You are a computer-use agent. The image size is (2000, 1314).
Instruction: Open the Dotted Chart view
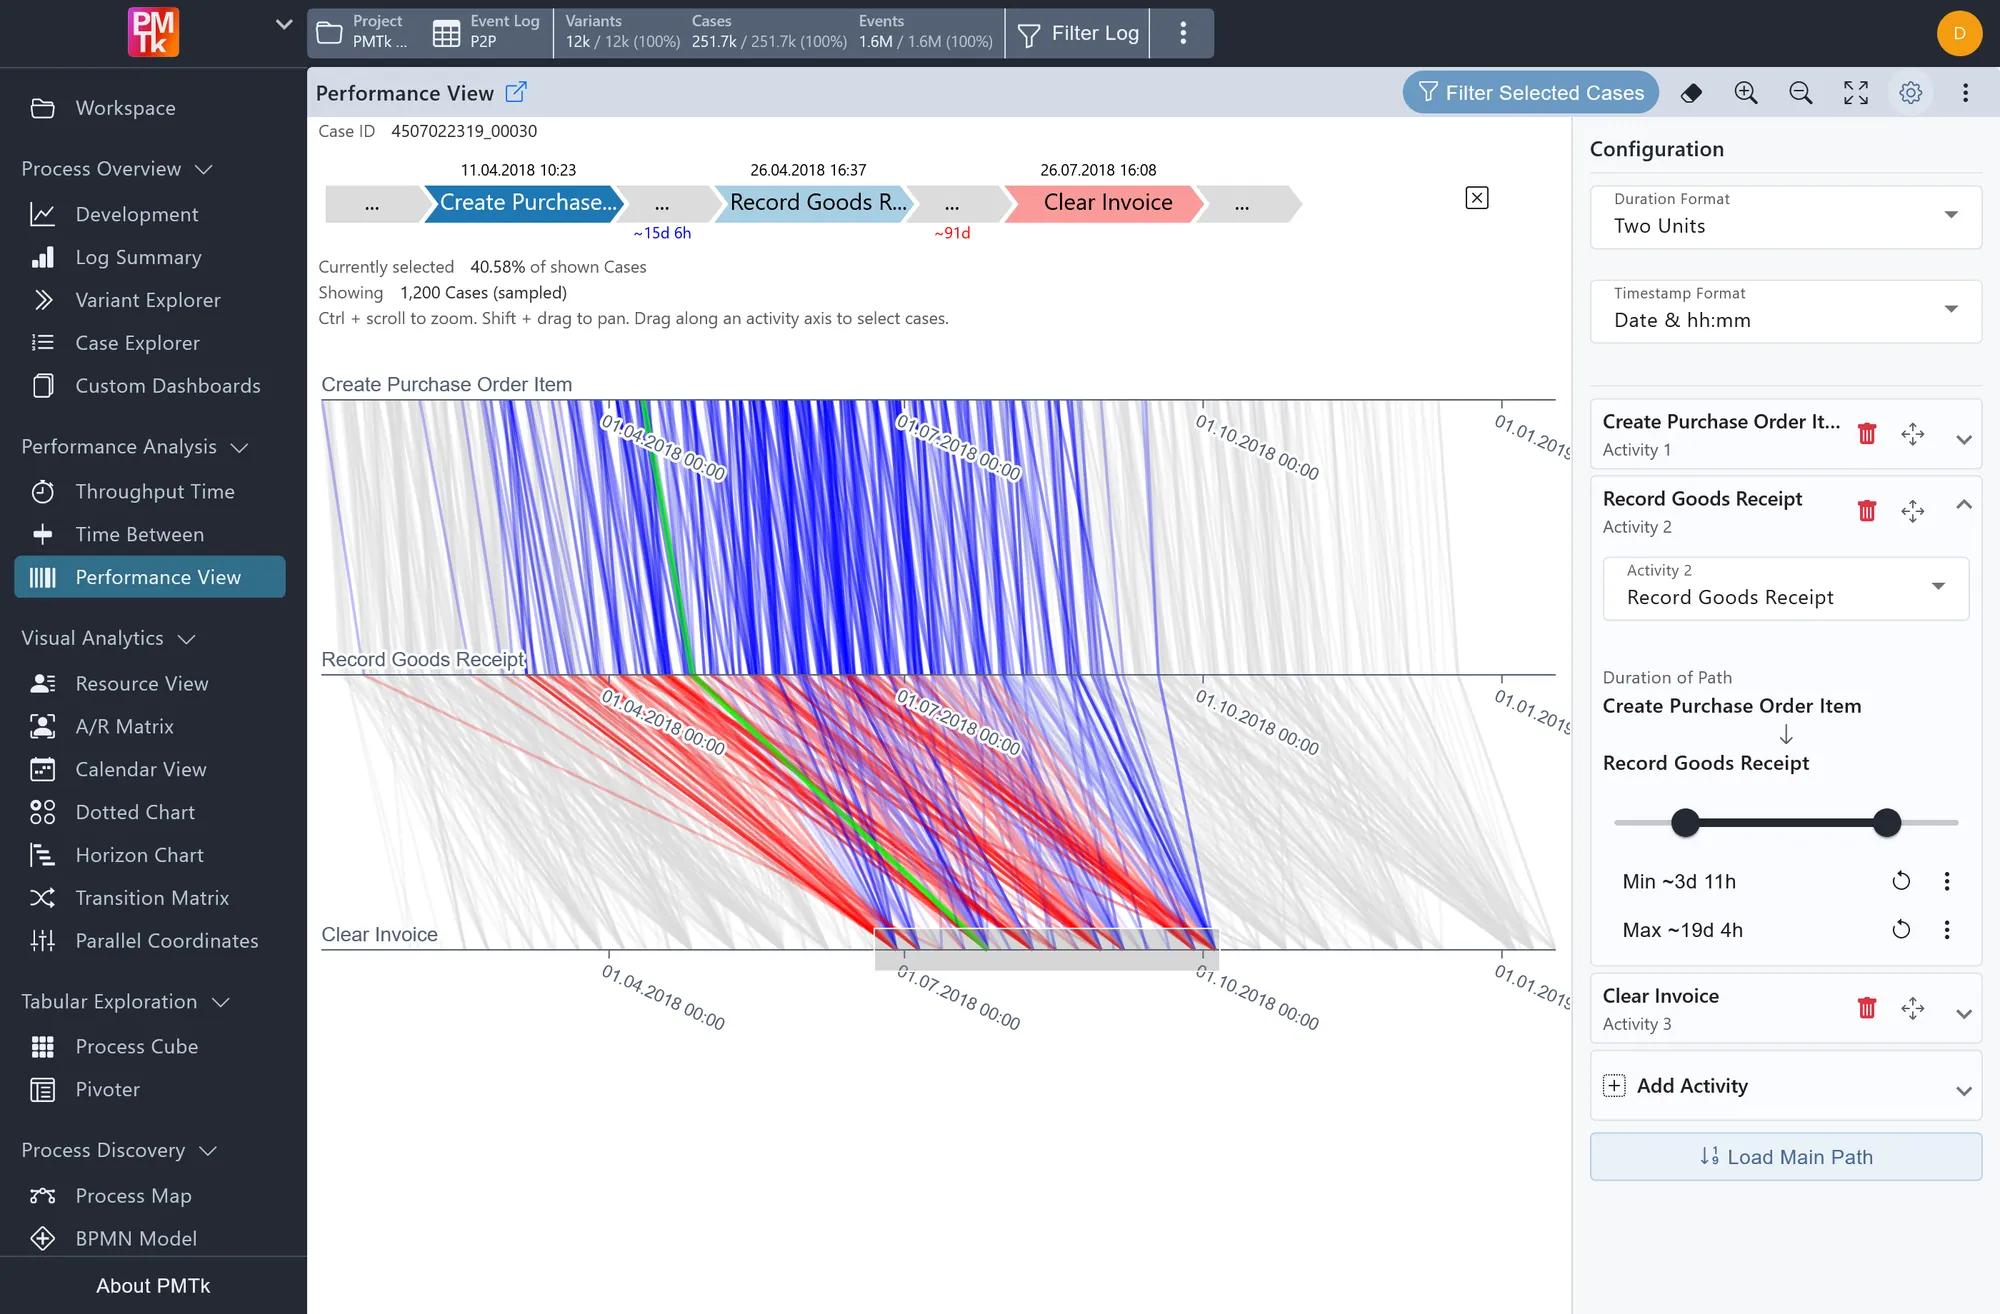pos(135,812)
